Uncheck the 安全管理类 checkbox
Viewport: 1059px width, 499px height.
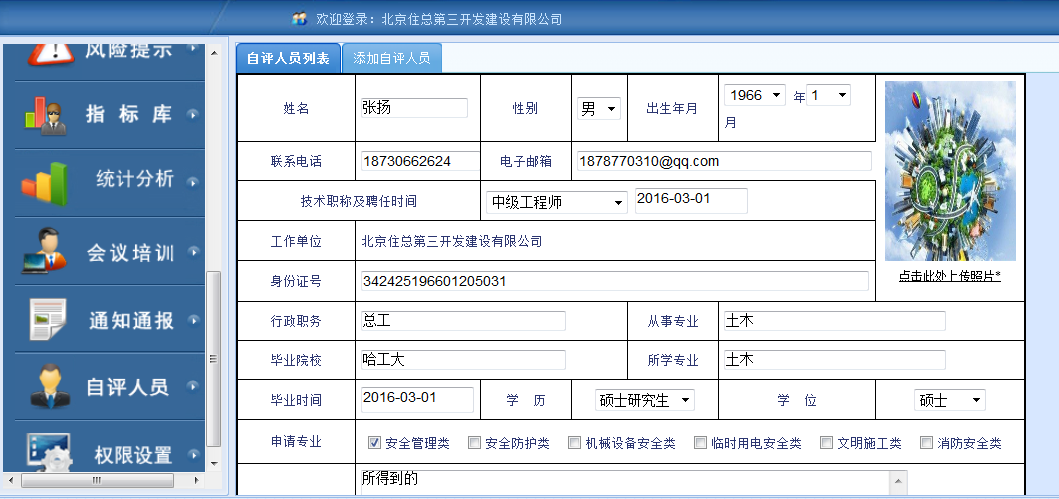375,443
